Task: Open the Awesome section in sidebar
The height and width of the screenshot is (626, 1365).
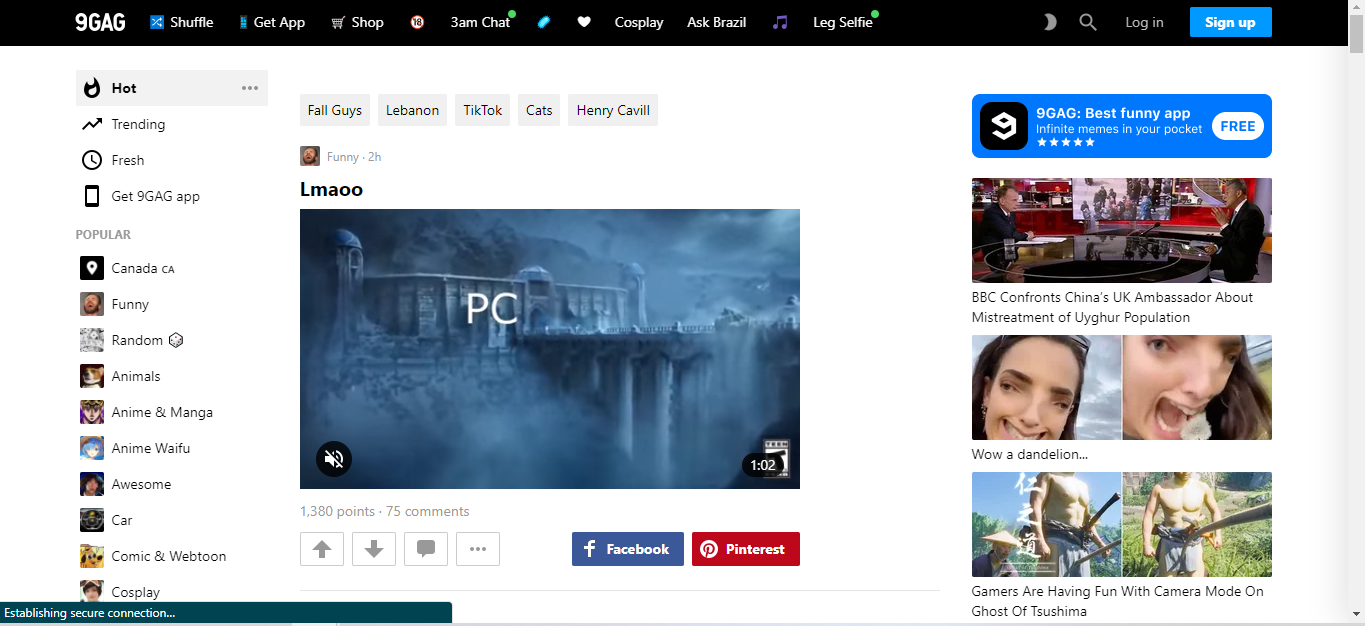Action: [x=172, y=484]
